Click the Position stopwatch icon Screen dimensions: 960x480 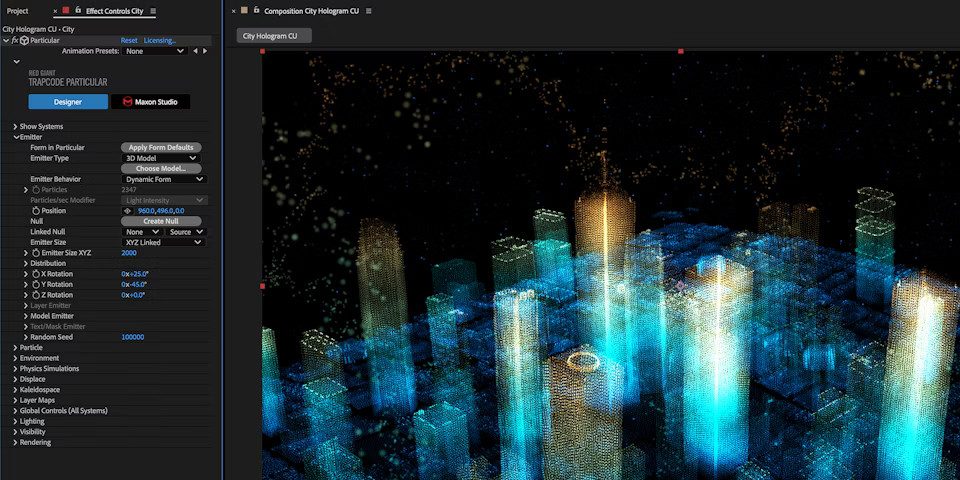point(37,211)
